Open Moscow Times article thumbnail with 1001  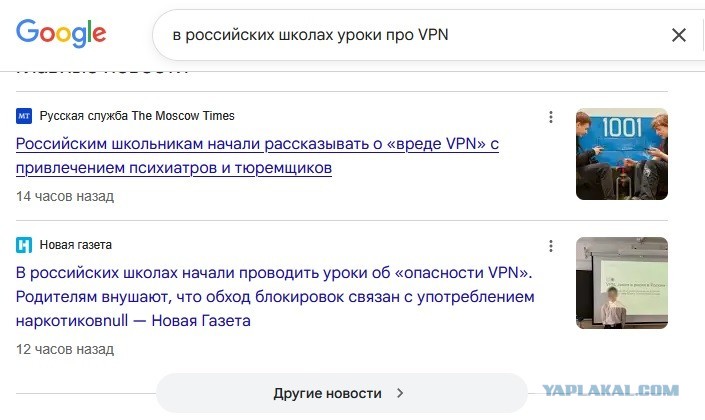(622, 154)
